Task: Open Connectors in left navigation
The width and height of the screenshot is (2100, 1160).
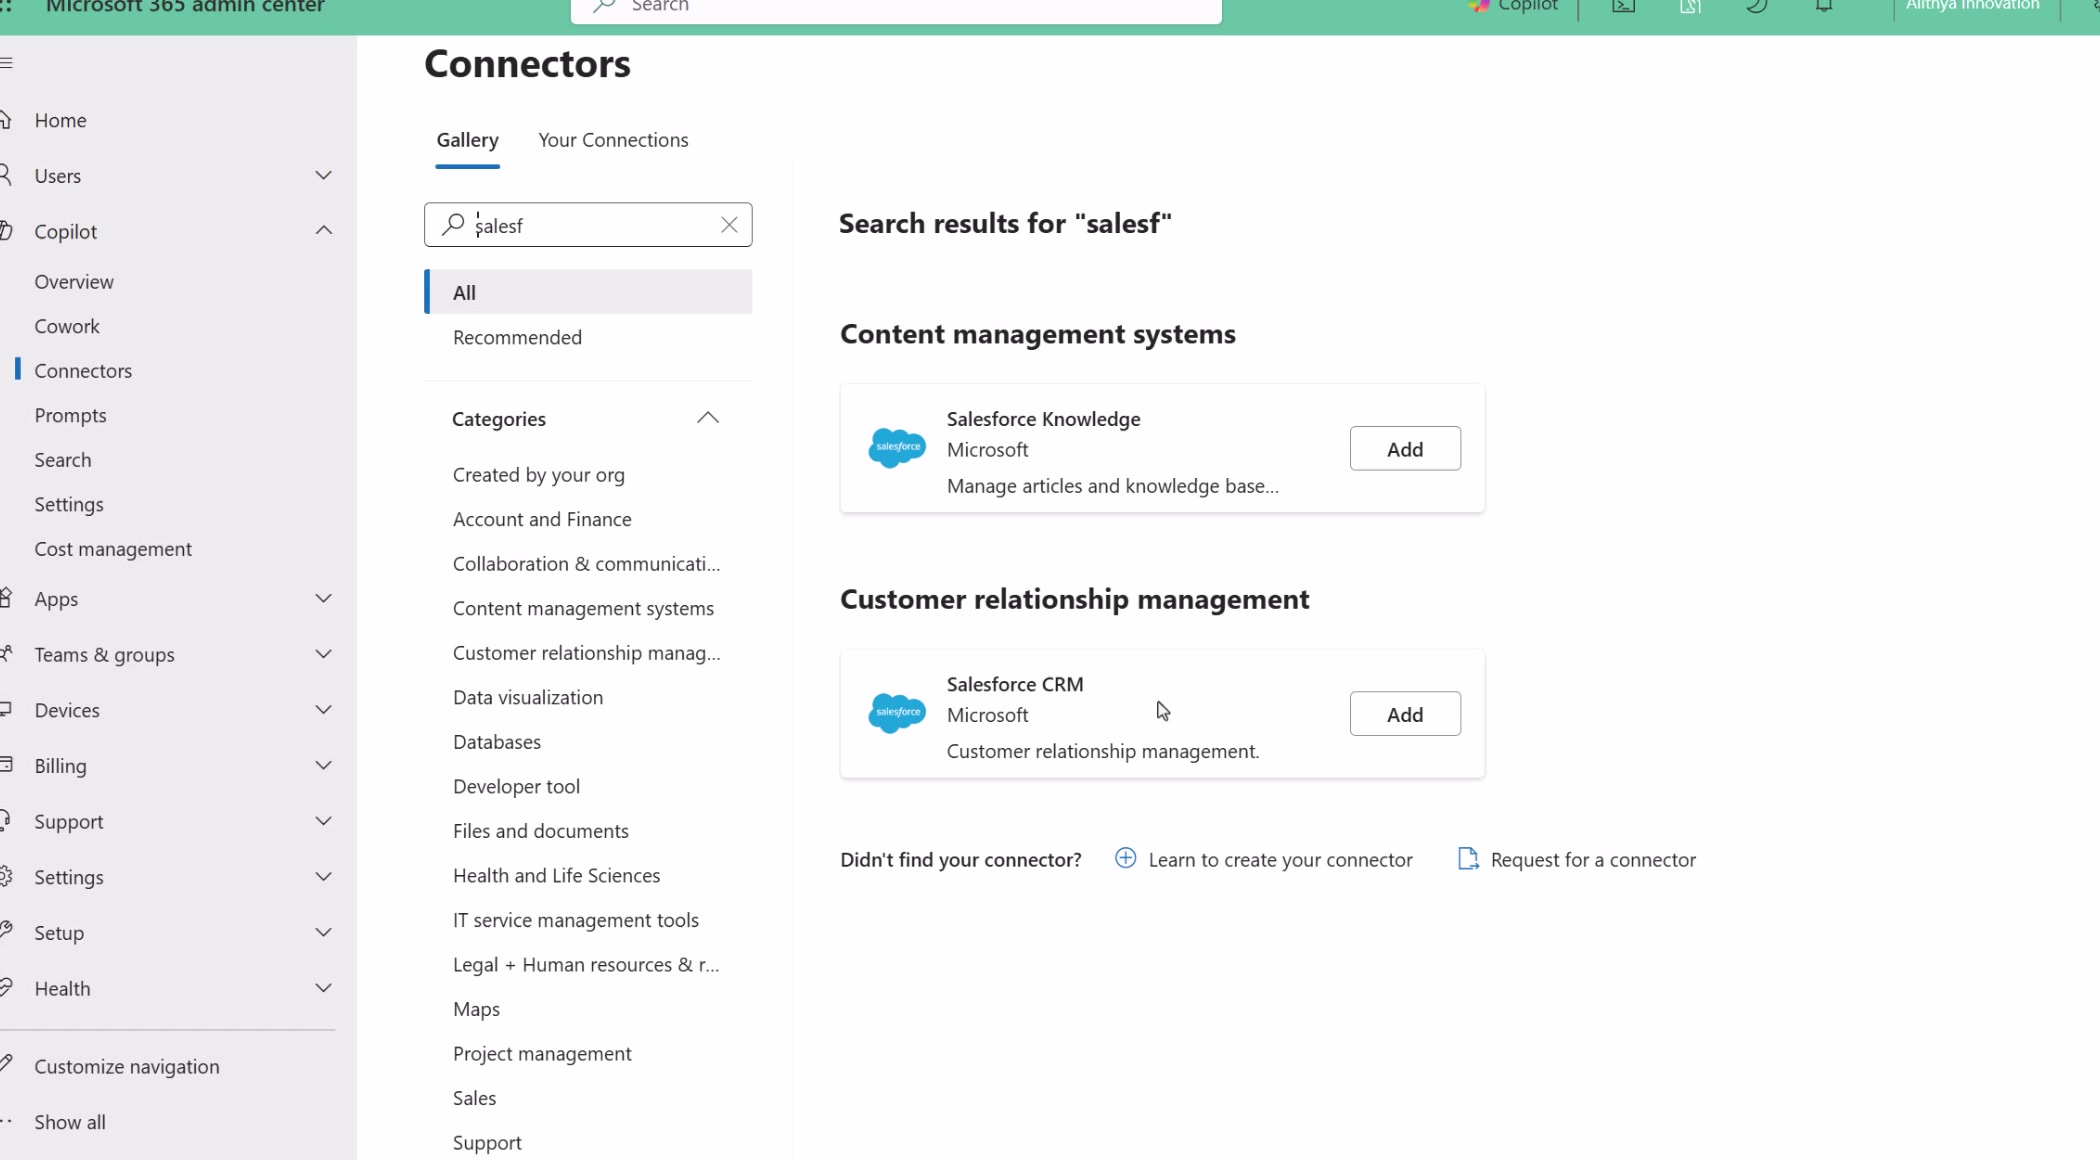Action: 83,371
